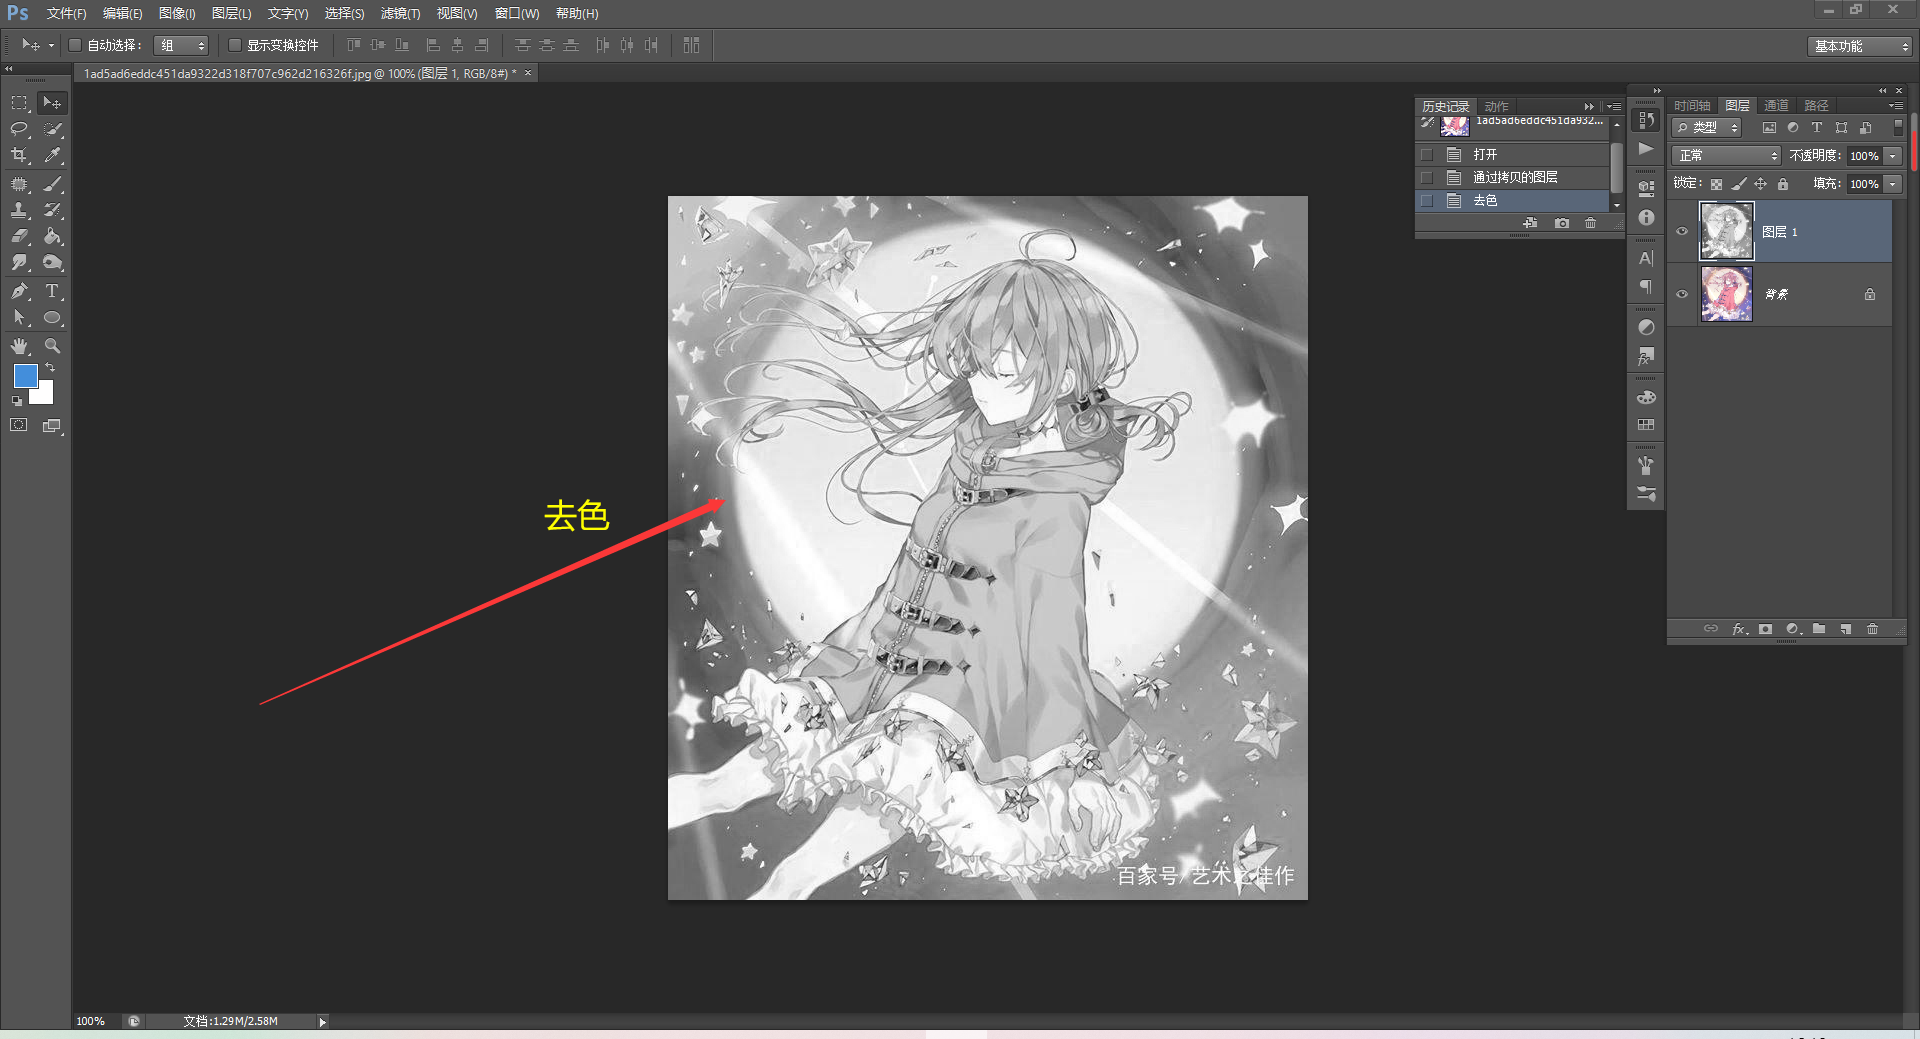Switch to the 通道 tab
Screen dimensions: 1920x1039
[x=1776, y=105]
